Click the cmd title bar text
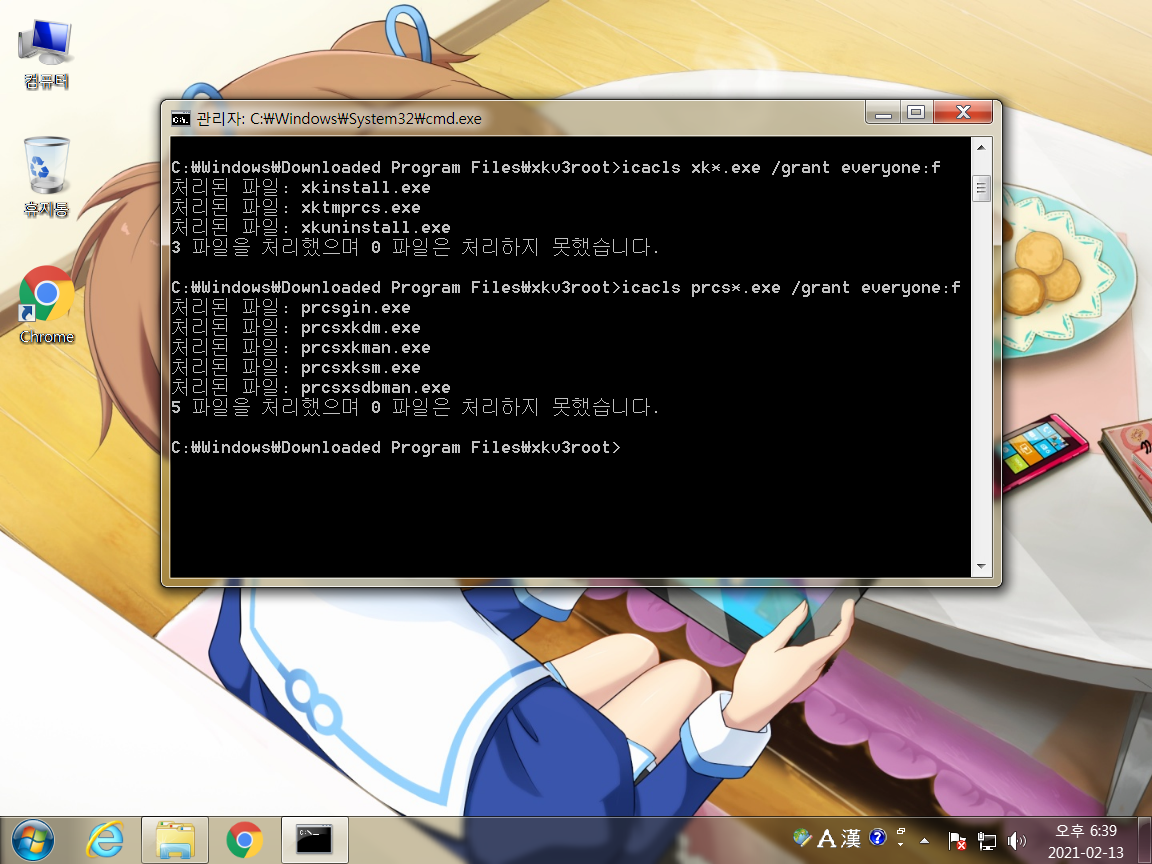Viewport: 1152px width, 864px height. tap(339, 119)
